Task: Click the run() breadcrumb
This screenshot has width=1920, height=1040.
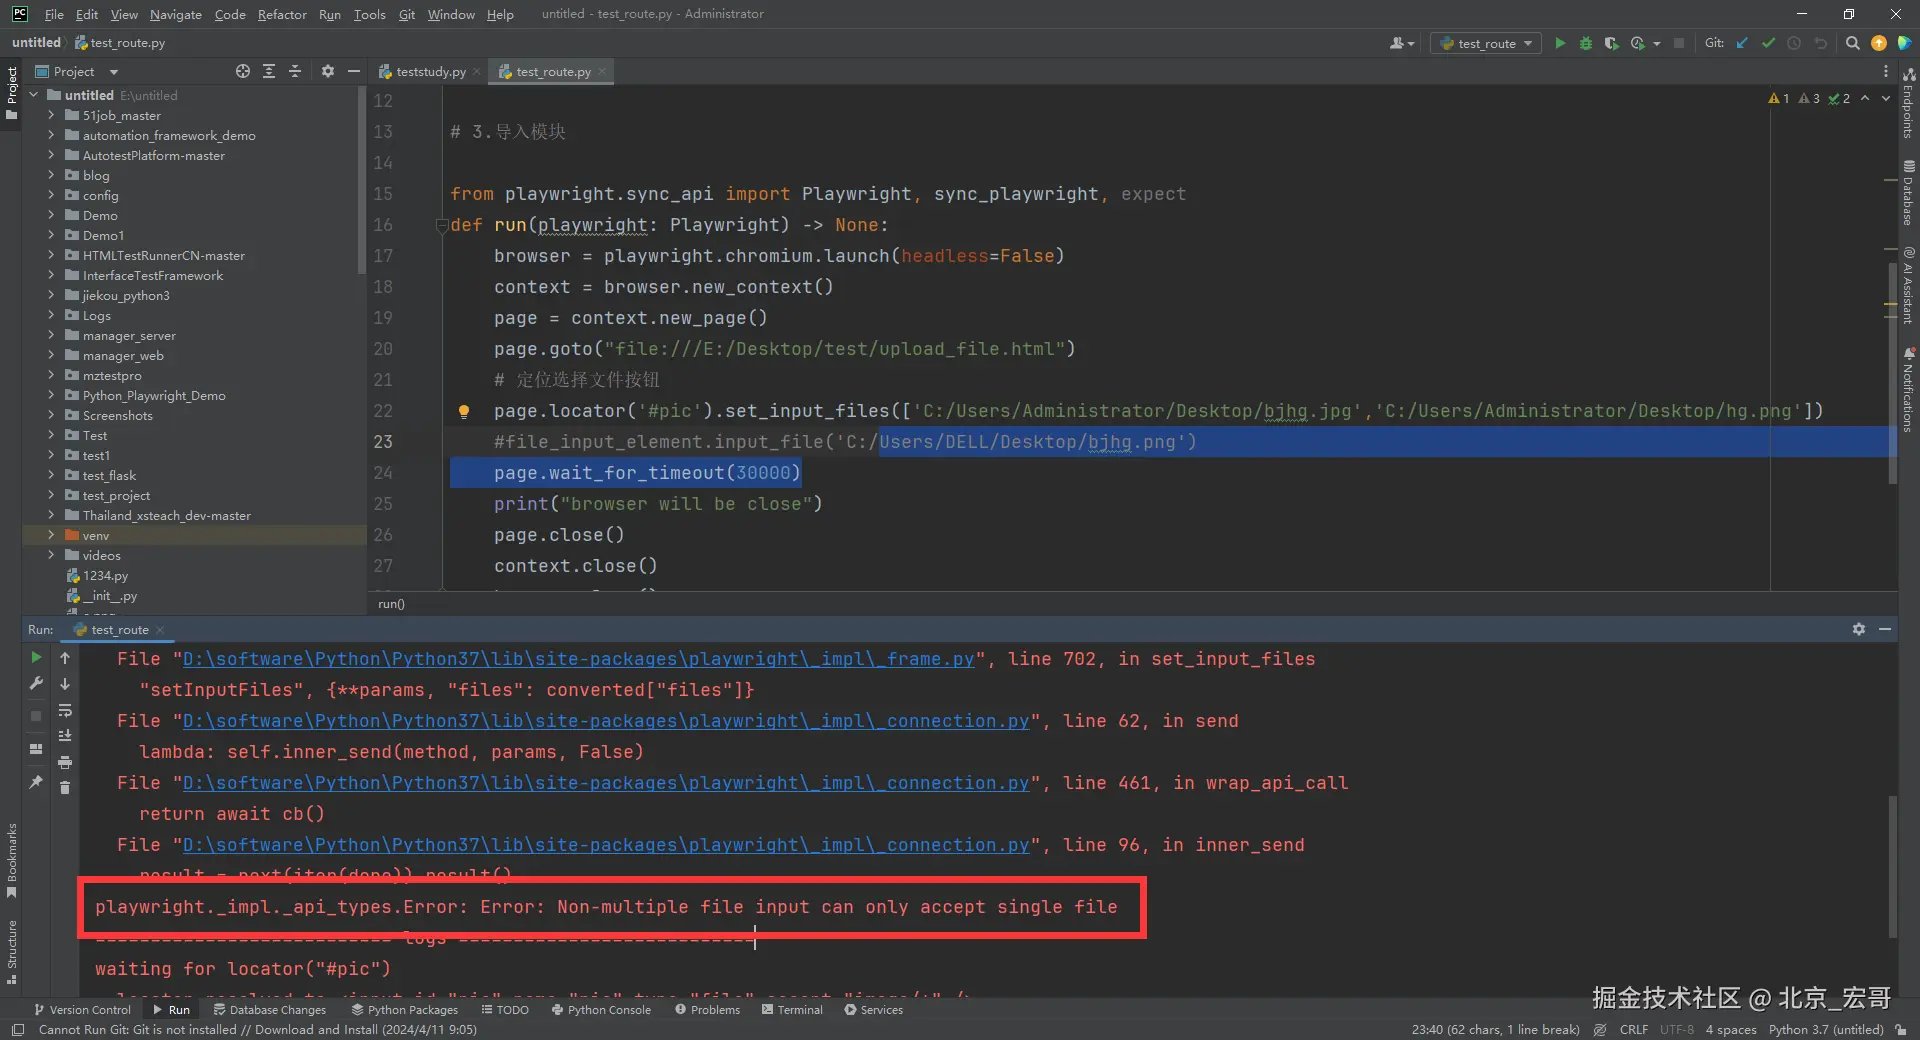Action: pos(392,603)
